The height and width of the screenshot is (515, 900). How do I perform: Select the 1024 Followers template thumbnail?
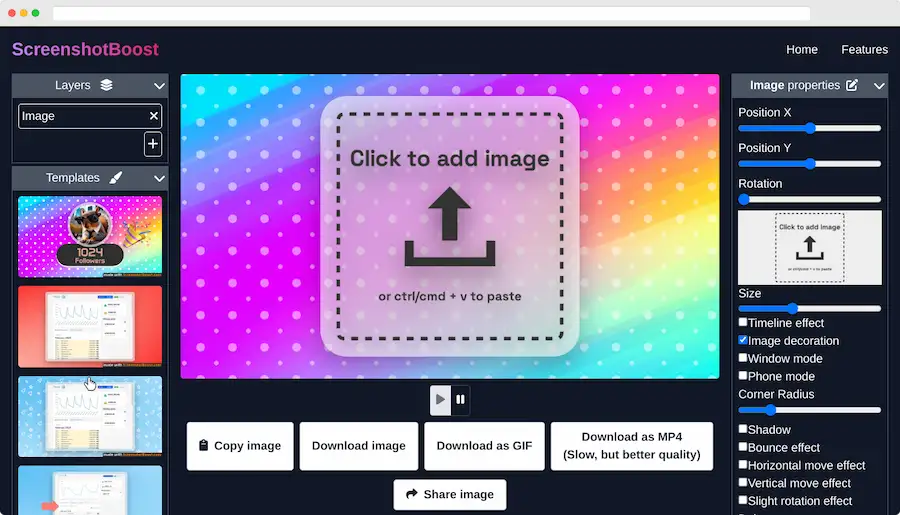(90, 236)
